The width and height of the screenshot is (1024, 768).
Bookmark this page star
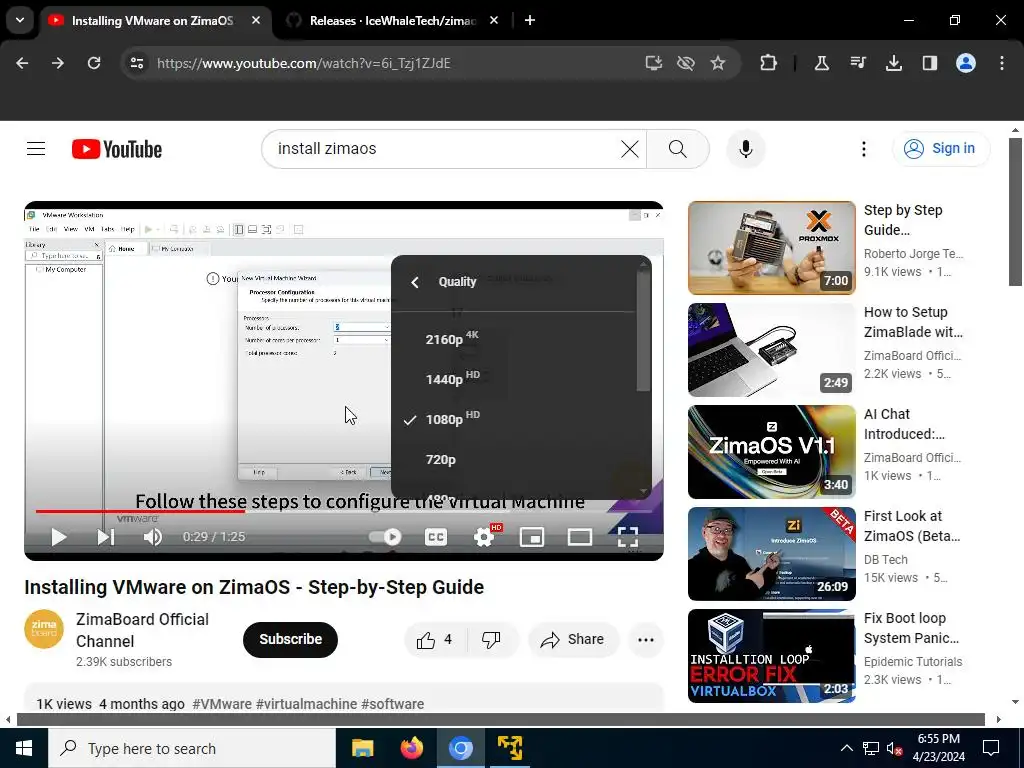[718, 63]
